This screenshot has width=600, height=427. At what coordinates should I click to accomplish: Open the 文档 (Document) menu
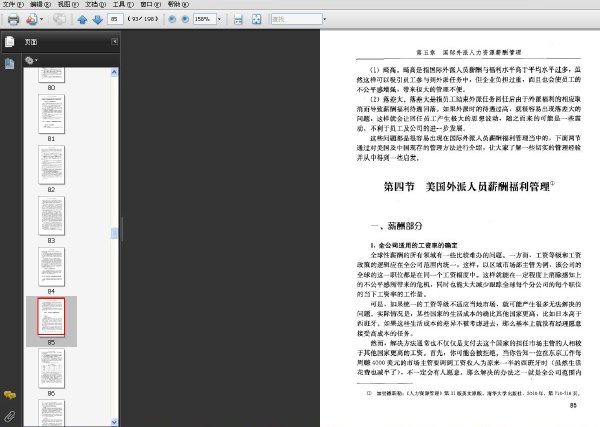96,4
